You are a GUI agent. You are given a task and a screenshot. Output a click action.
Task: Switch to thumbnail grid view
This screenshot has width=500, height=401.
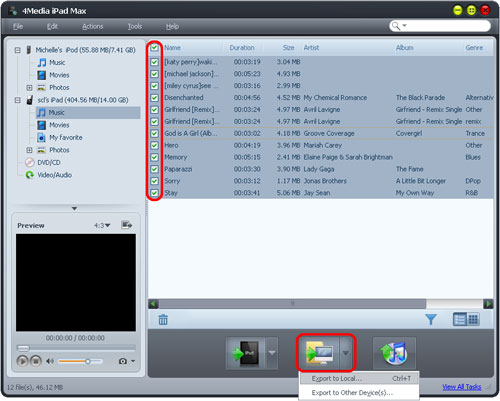coord(473,319)
